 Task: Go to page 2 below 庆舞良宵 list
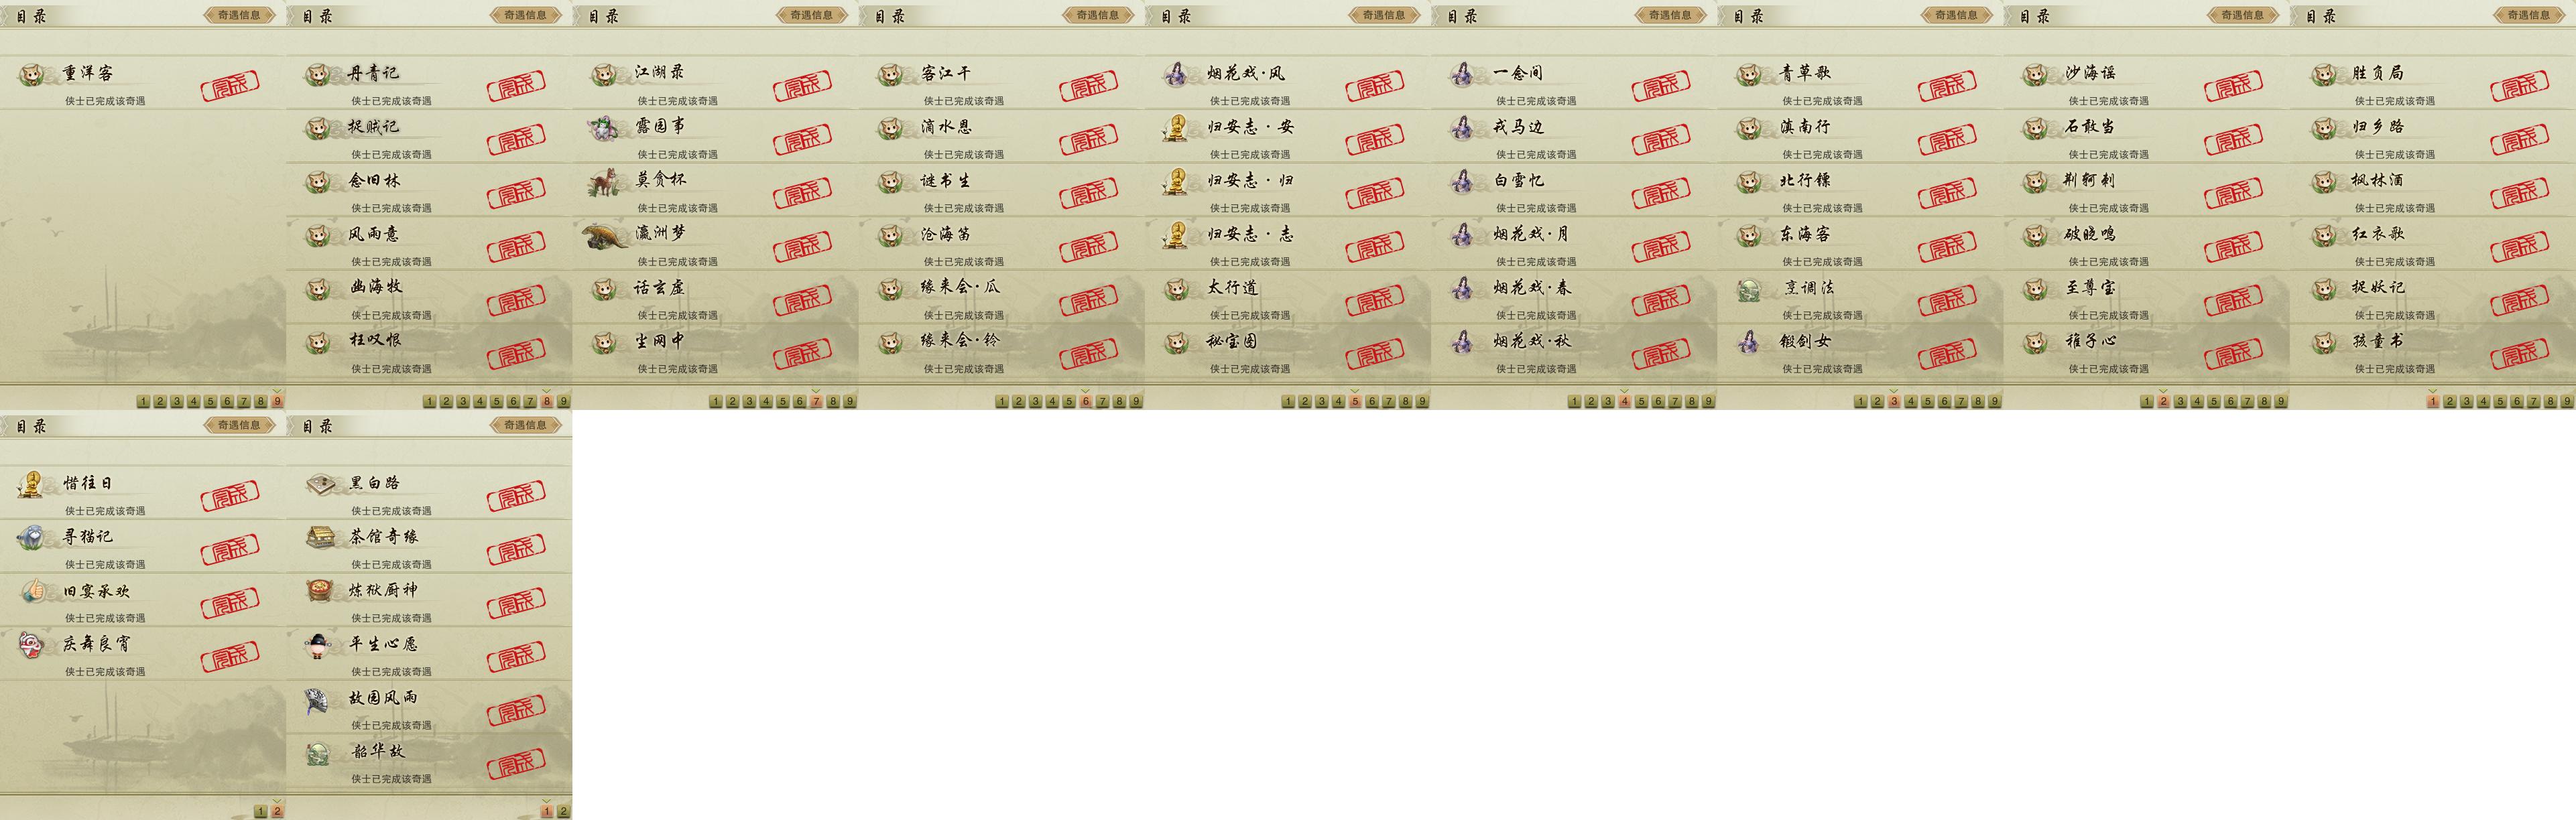pyautogui.click(x=277, y=811)
